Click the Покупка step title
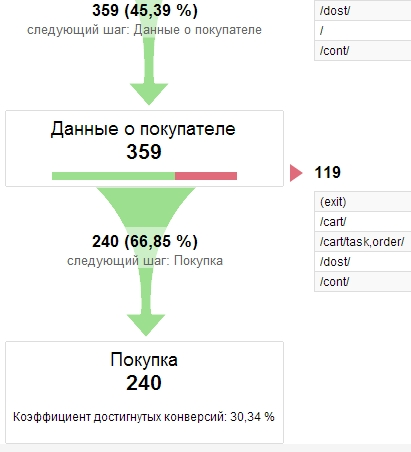Screen dimensions: 411x452 click(x=144, y=360)
